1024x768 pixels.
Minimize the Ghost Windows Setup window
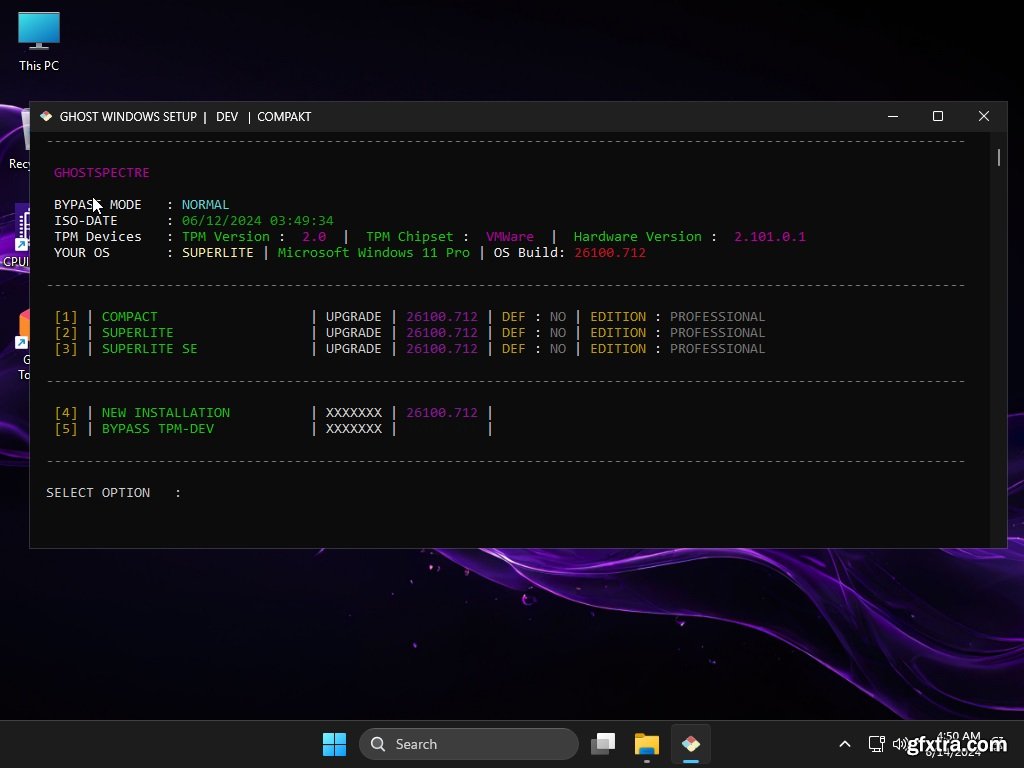(x=892, y=117)
